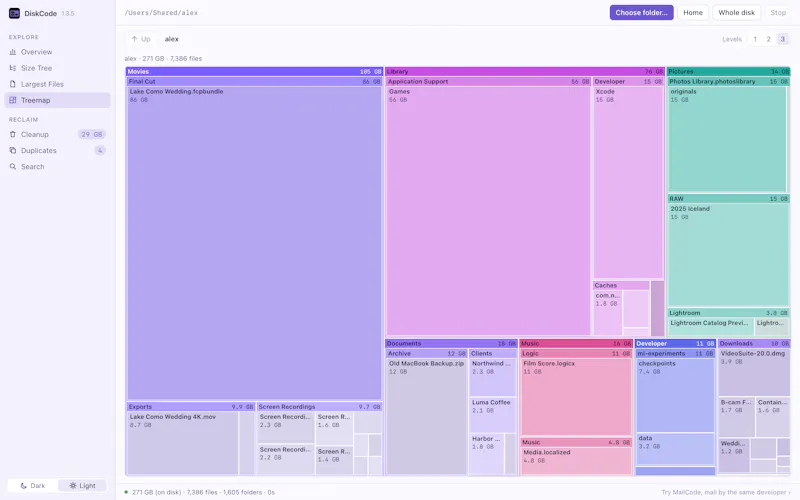The image size is (800, 500).
Task: Set treemap Levels to 3
Action: tap(782, 39)
